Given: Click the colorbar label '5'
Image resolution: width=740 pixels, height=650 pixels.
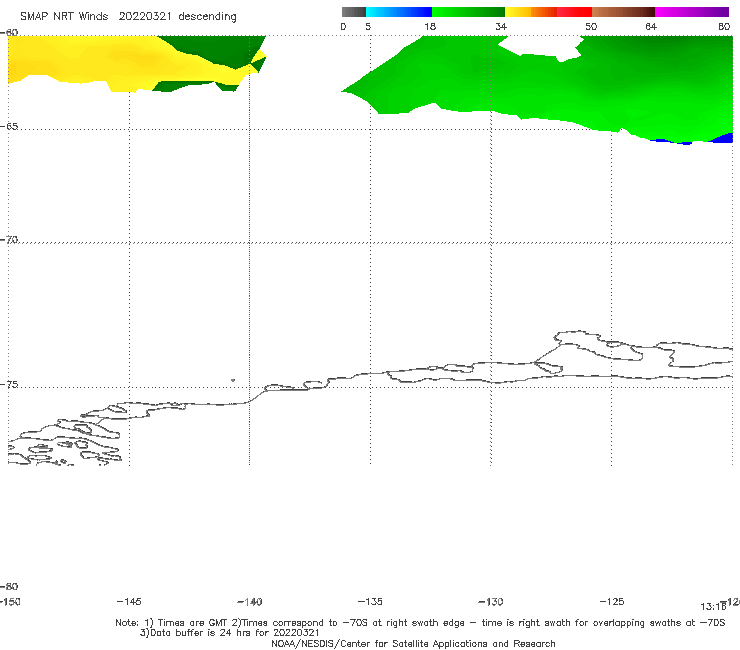Looking at the screenshot, I should [x=368, y=27].
